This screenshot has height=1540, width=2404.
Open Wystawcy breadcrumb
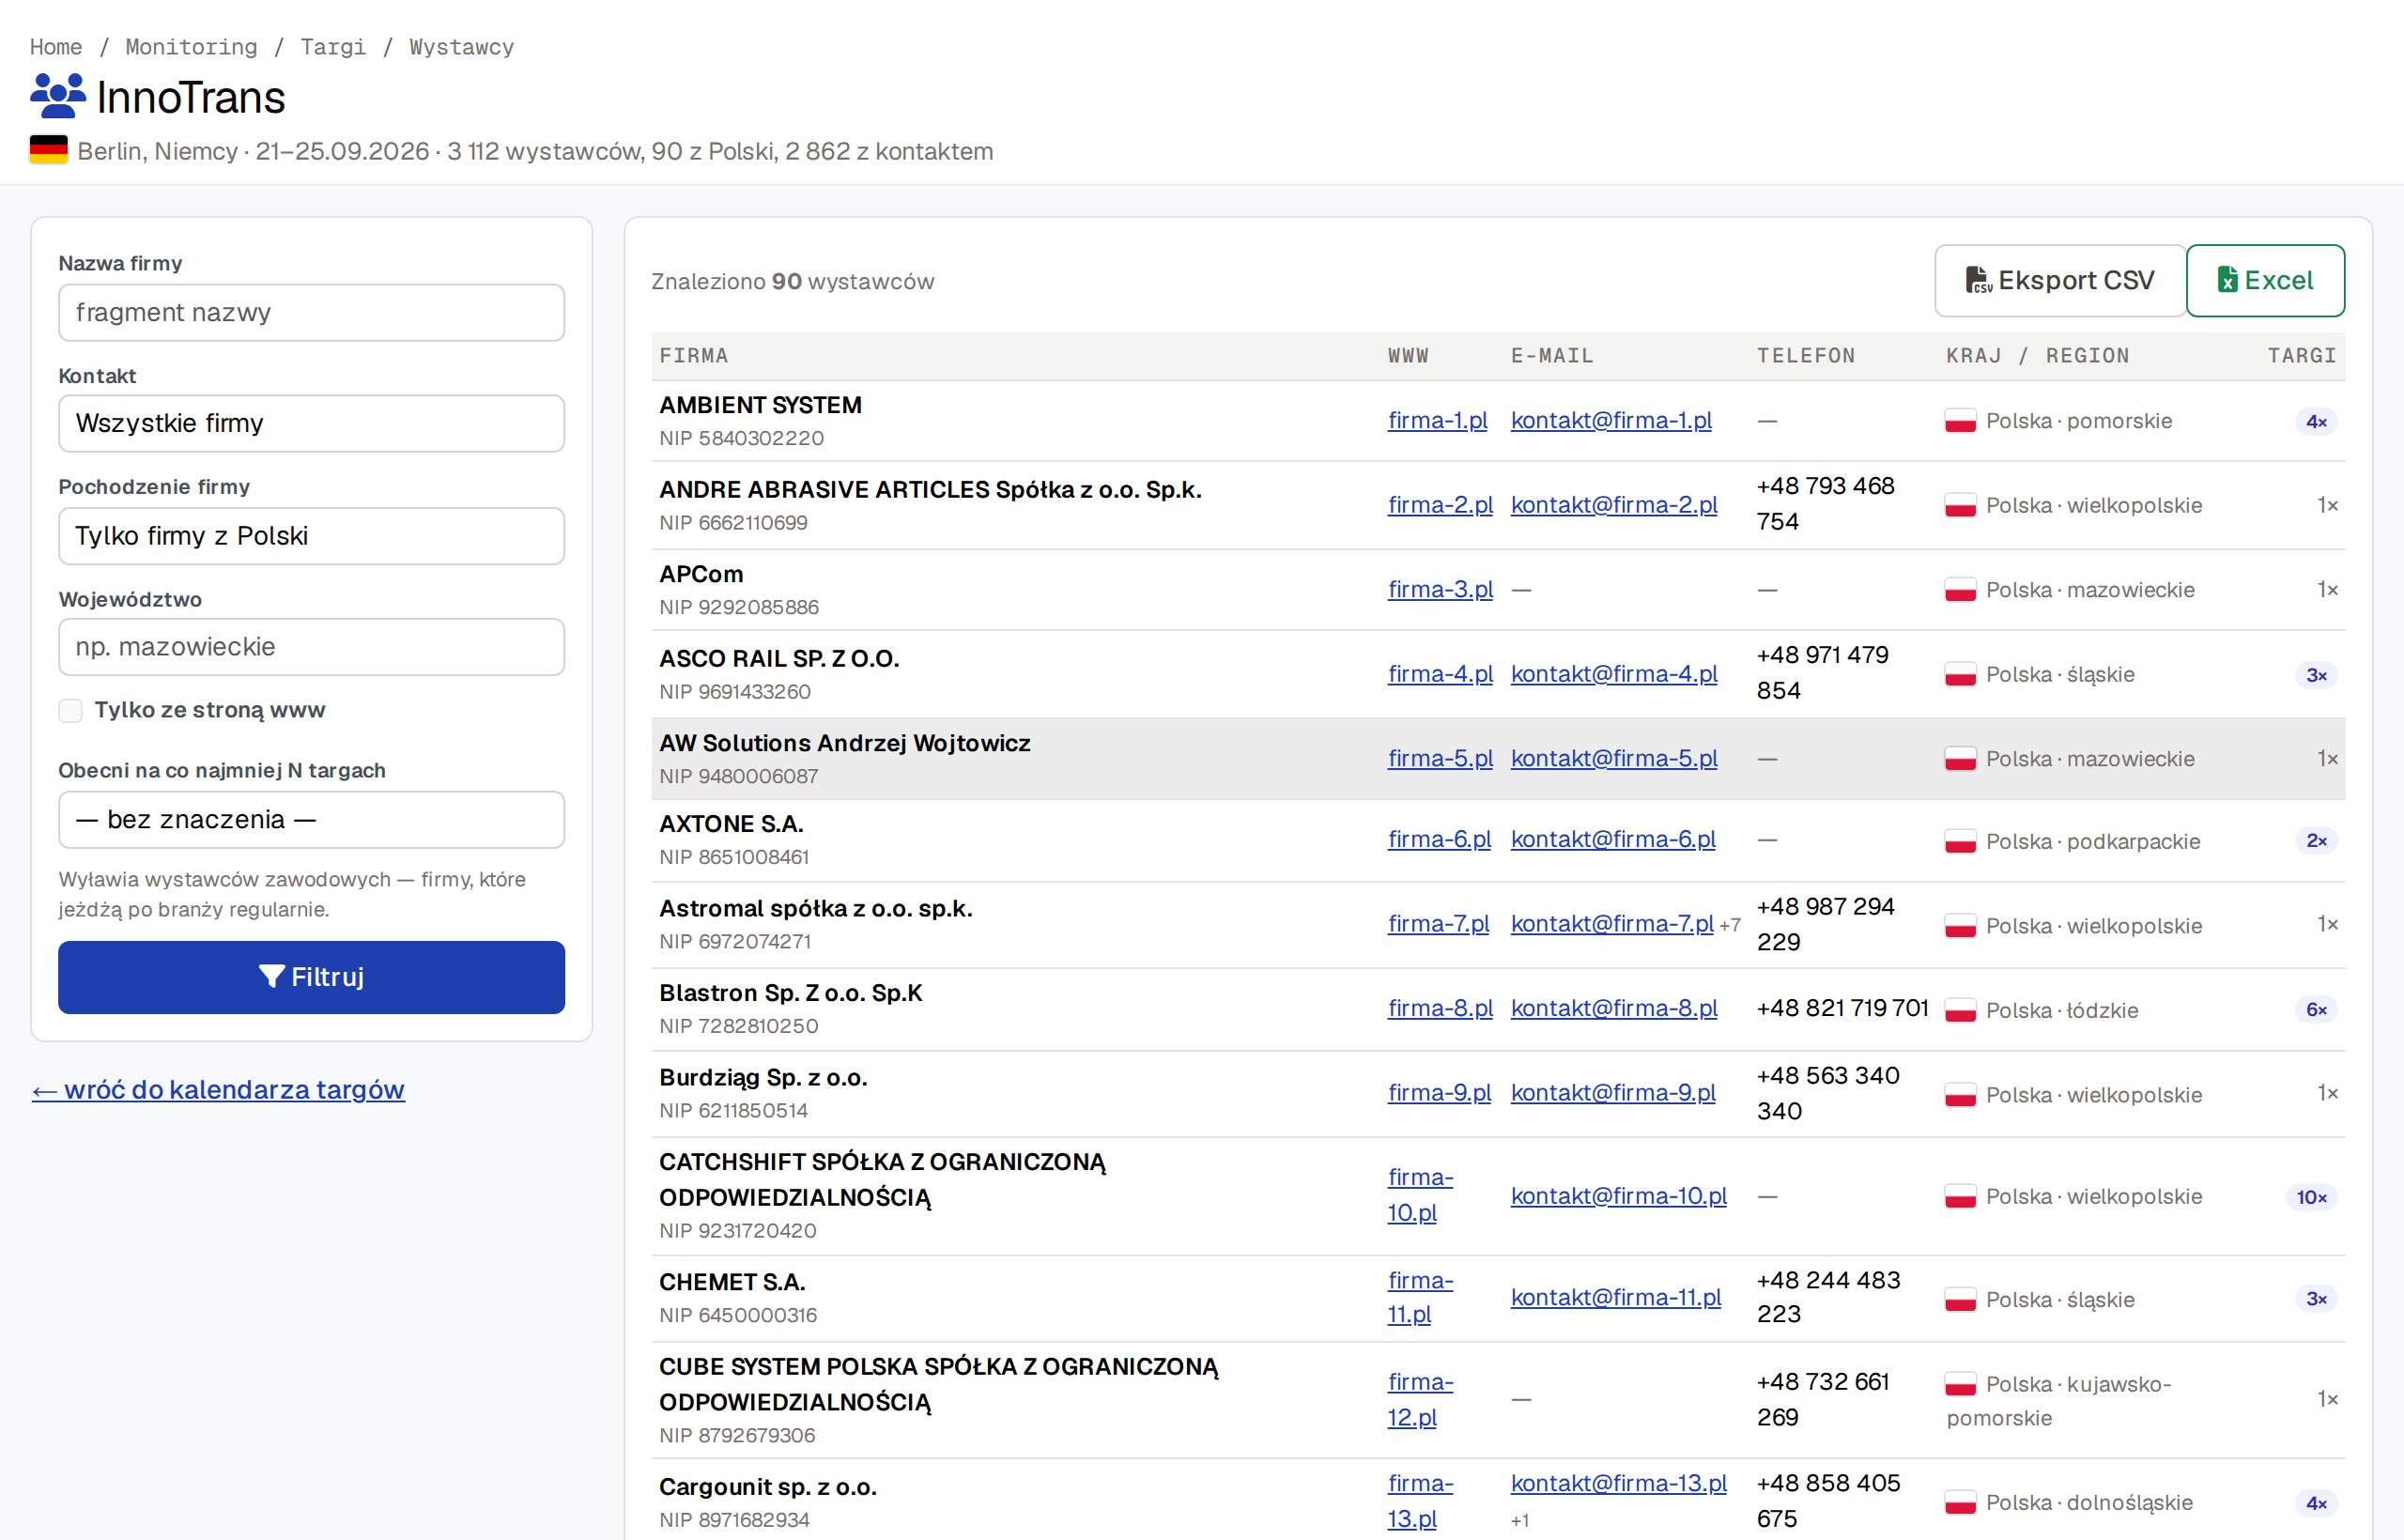pos(461,47)
